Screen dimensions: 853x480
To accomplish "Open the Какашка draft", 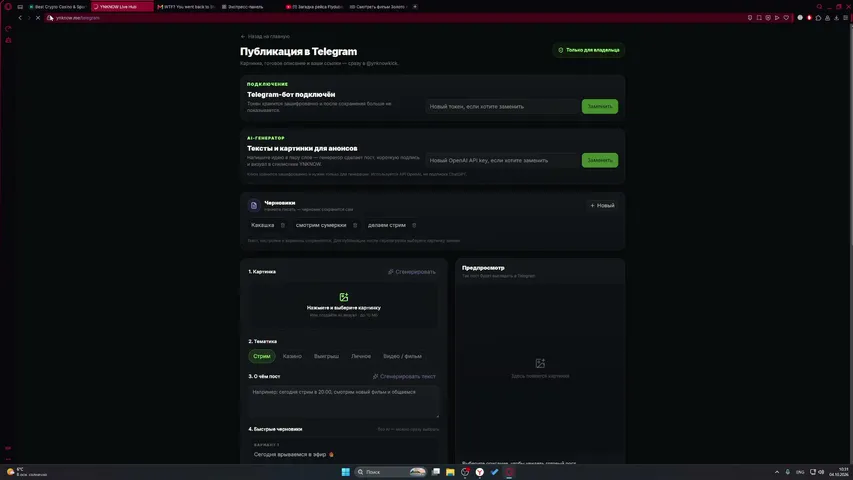I will pyautogui.click(x=263, y=225).
